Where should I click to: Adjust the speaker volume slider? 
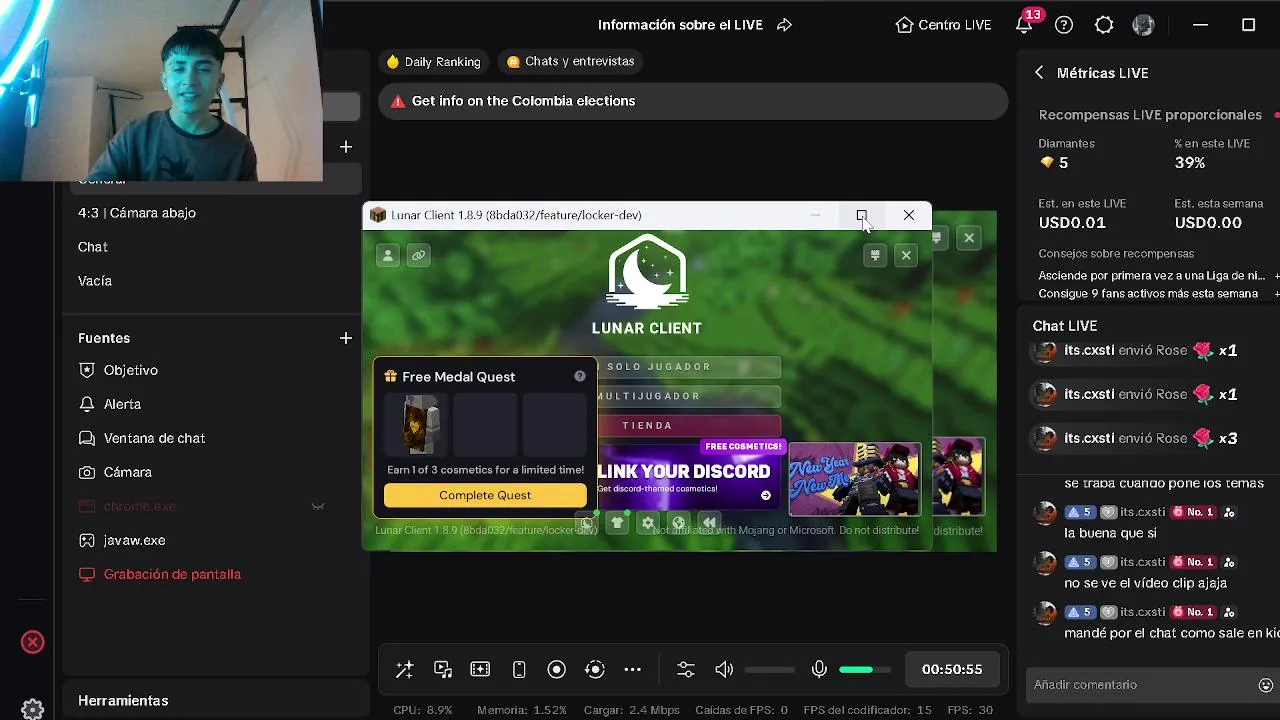pos(770,670)
